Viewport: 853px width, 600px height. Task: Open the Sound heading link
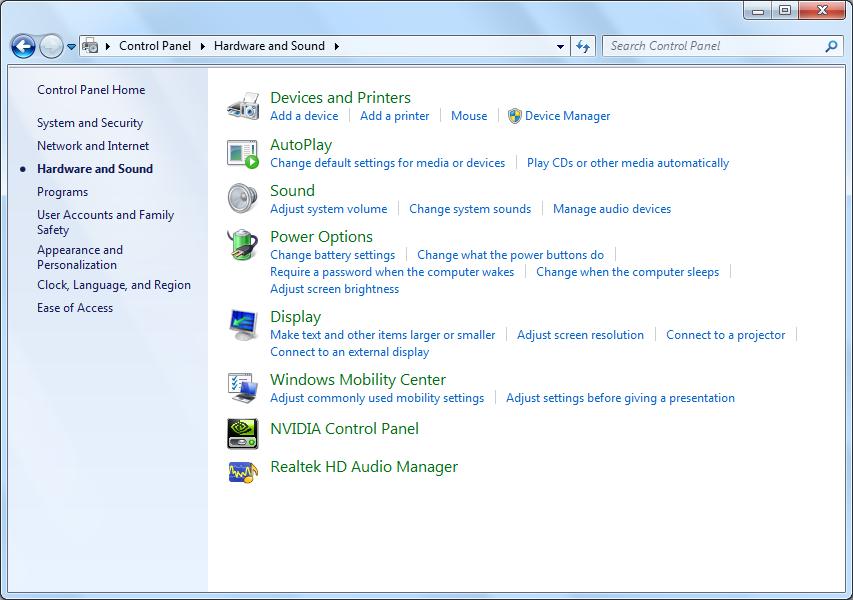pos(292,190)
